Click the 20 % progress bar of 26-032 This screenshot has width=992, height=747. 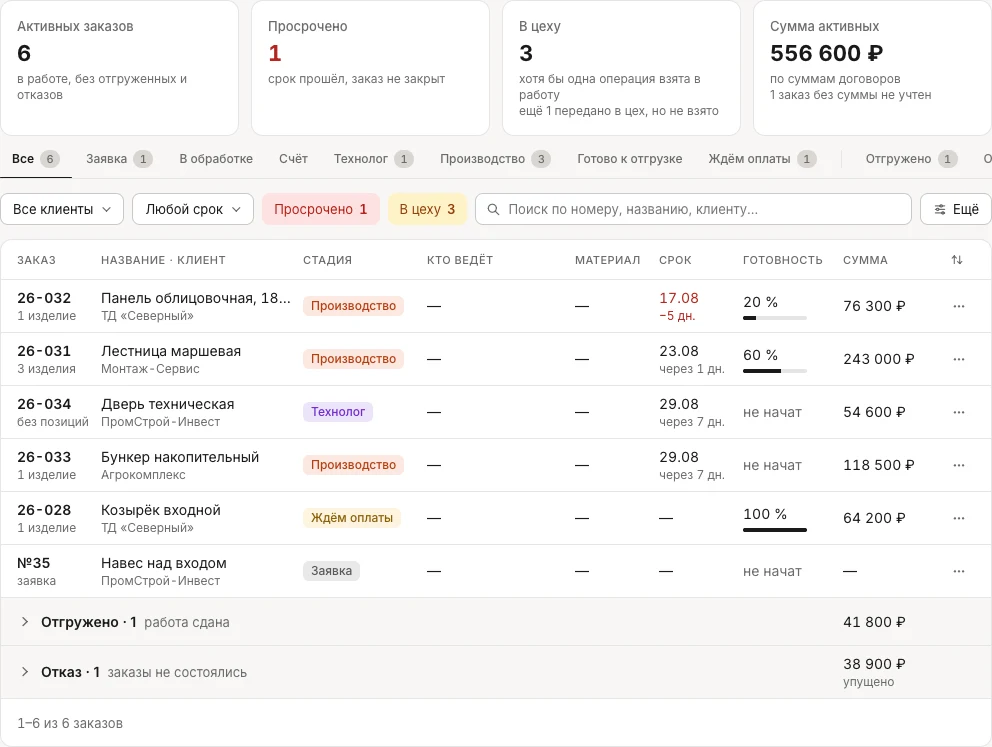(775, 318)
